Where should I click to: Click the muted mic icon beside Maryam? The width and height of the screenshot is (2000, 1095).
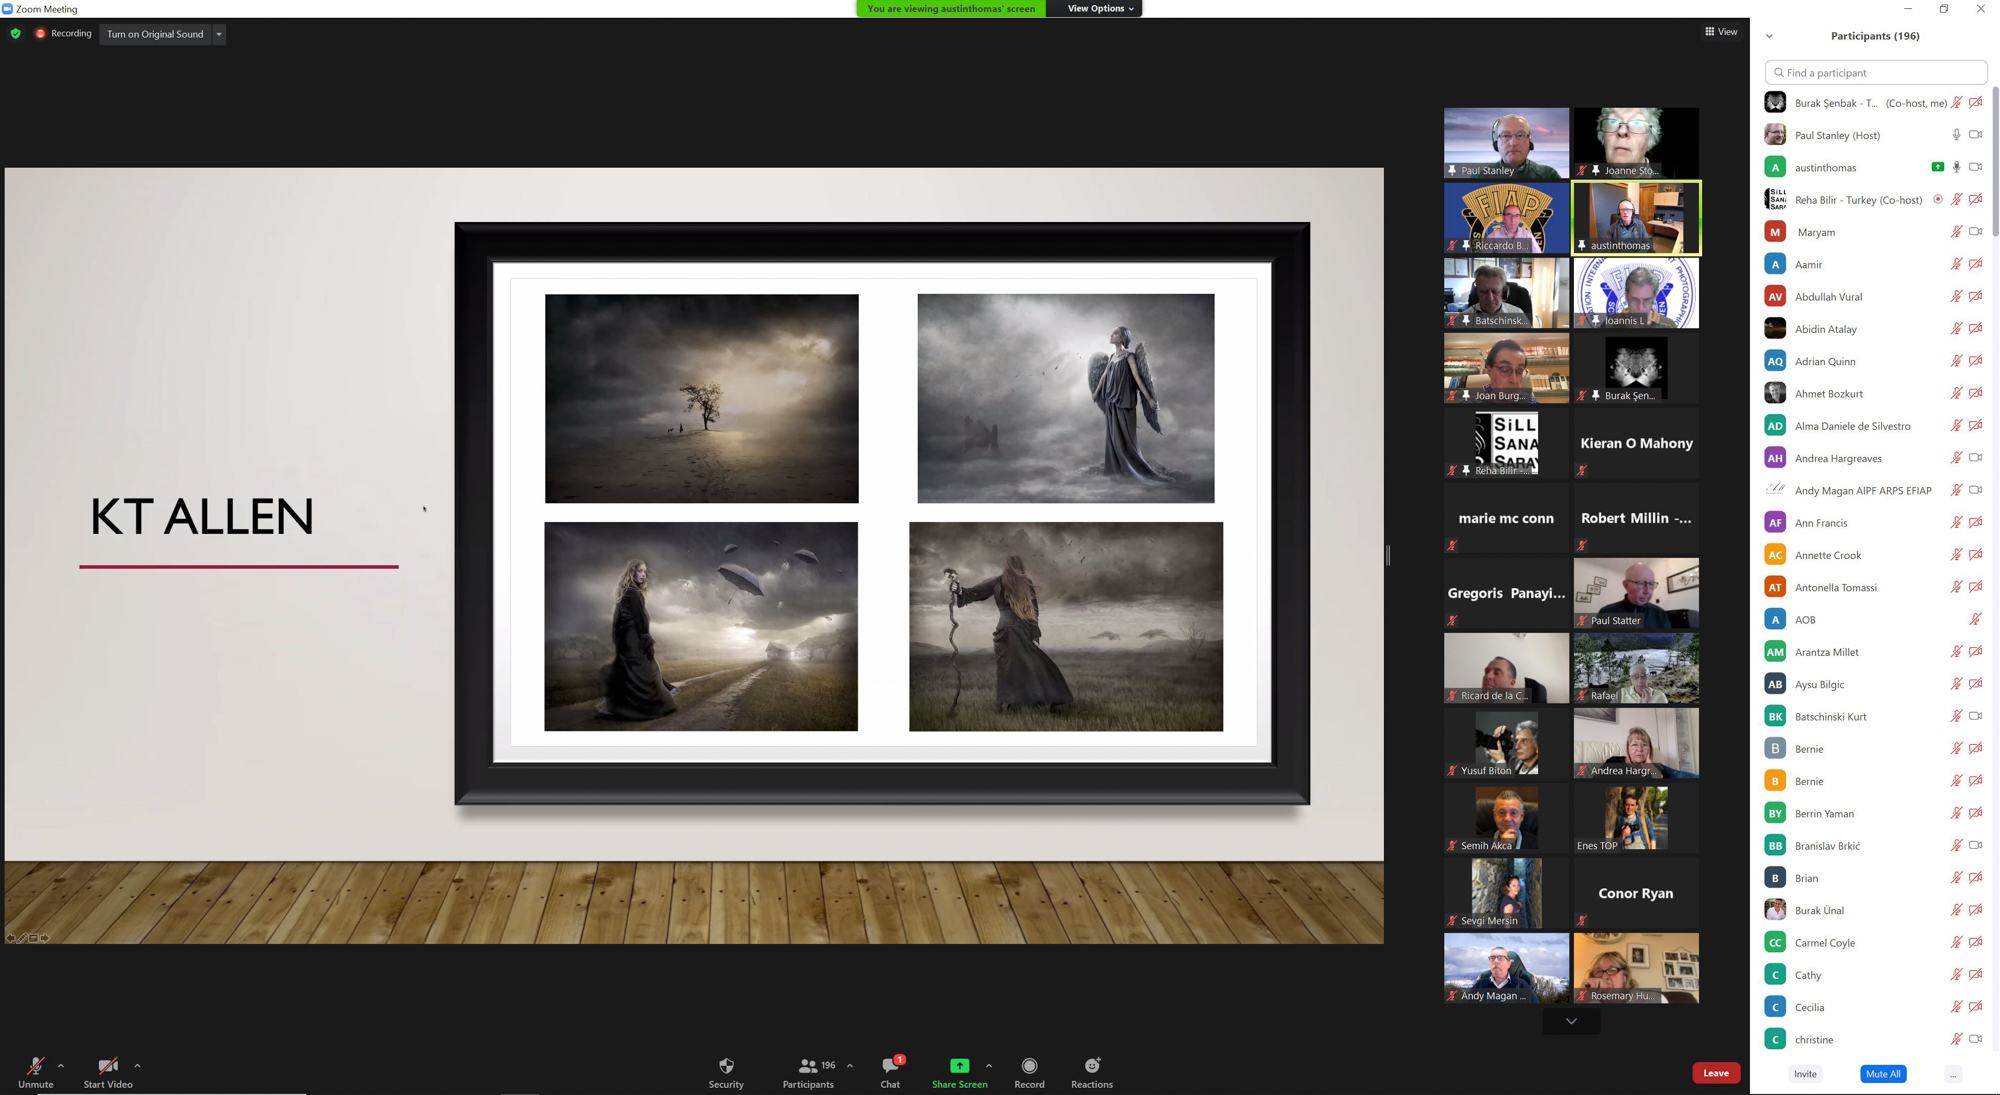(1956, 232)
